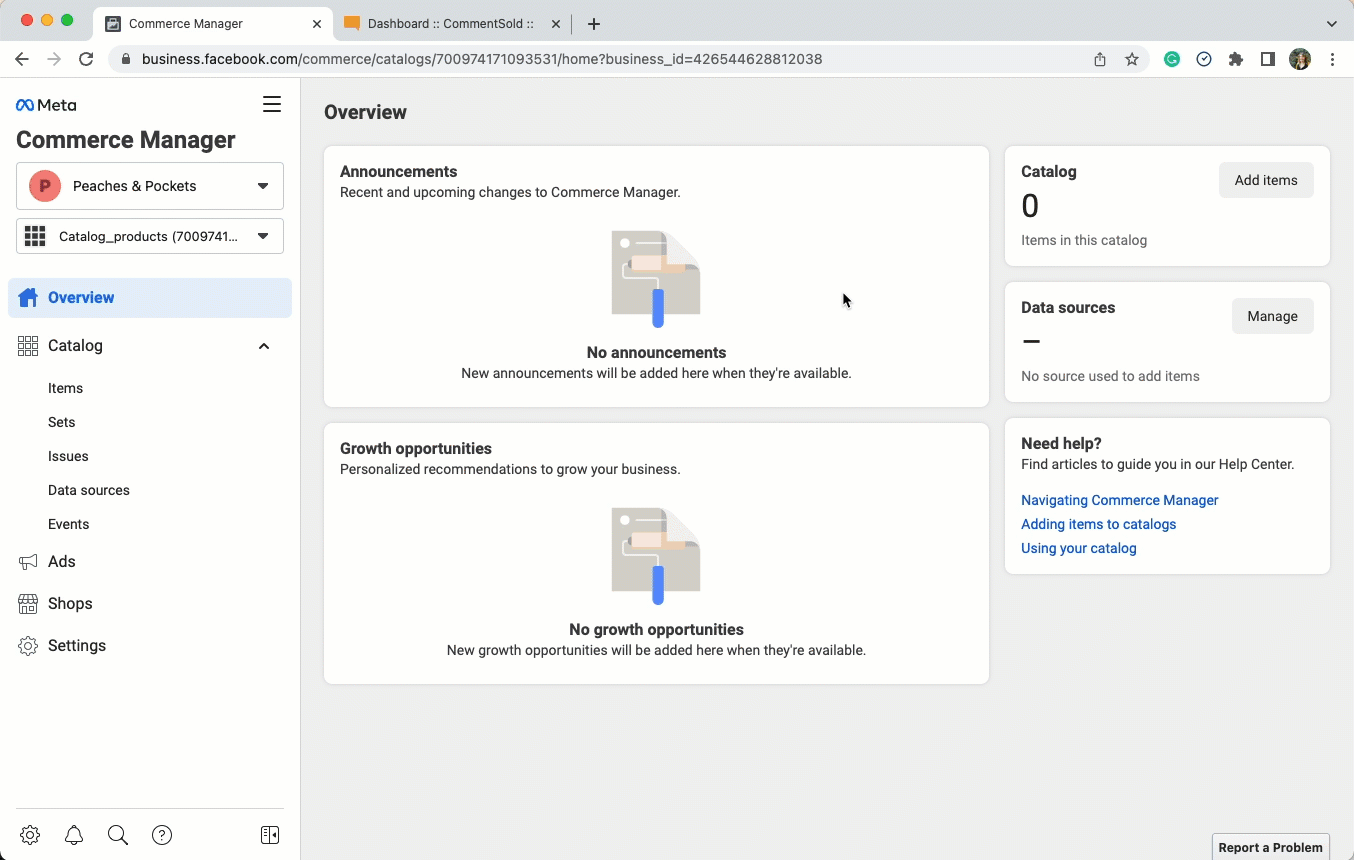
Task: Click the Growth opportunities heading
Action: click(416, 448)
